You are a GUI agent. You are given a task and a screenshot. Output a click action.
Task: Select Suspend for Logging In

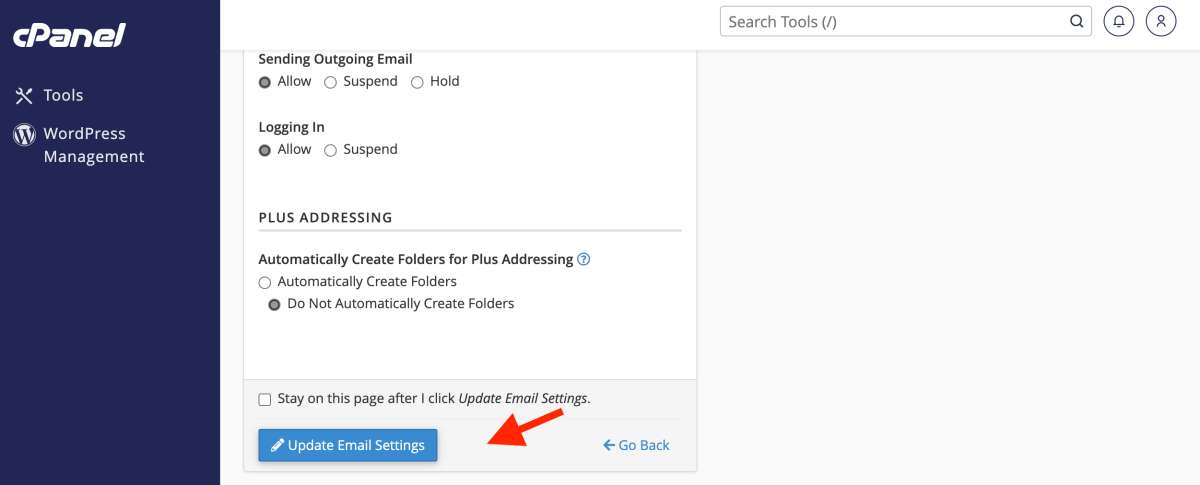[x=330, y=150]
